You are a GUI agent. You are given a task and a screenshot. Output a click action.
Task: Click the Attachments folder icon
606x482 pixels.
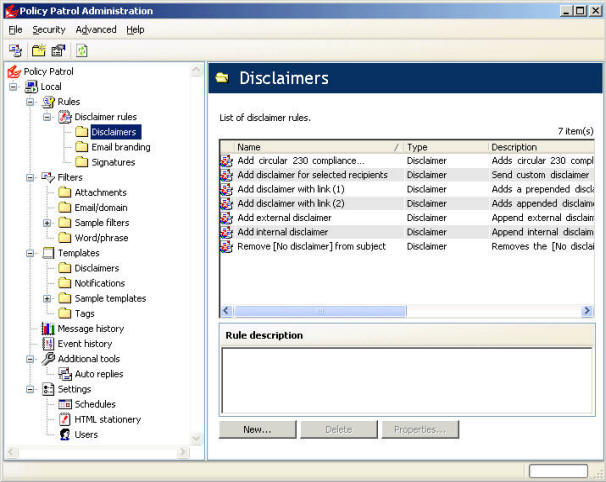[65, 192]
